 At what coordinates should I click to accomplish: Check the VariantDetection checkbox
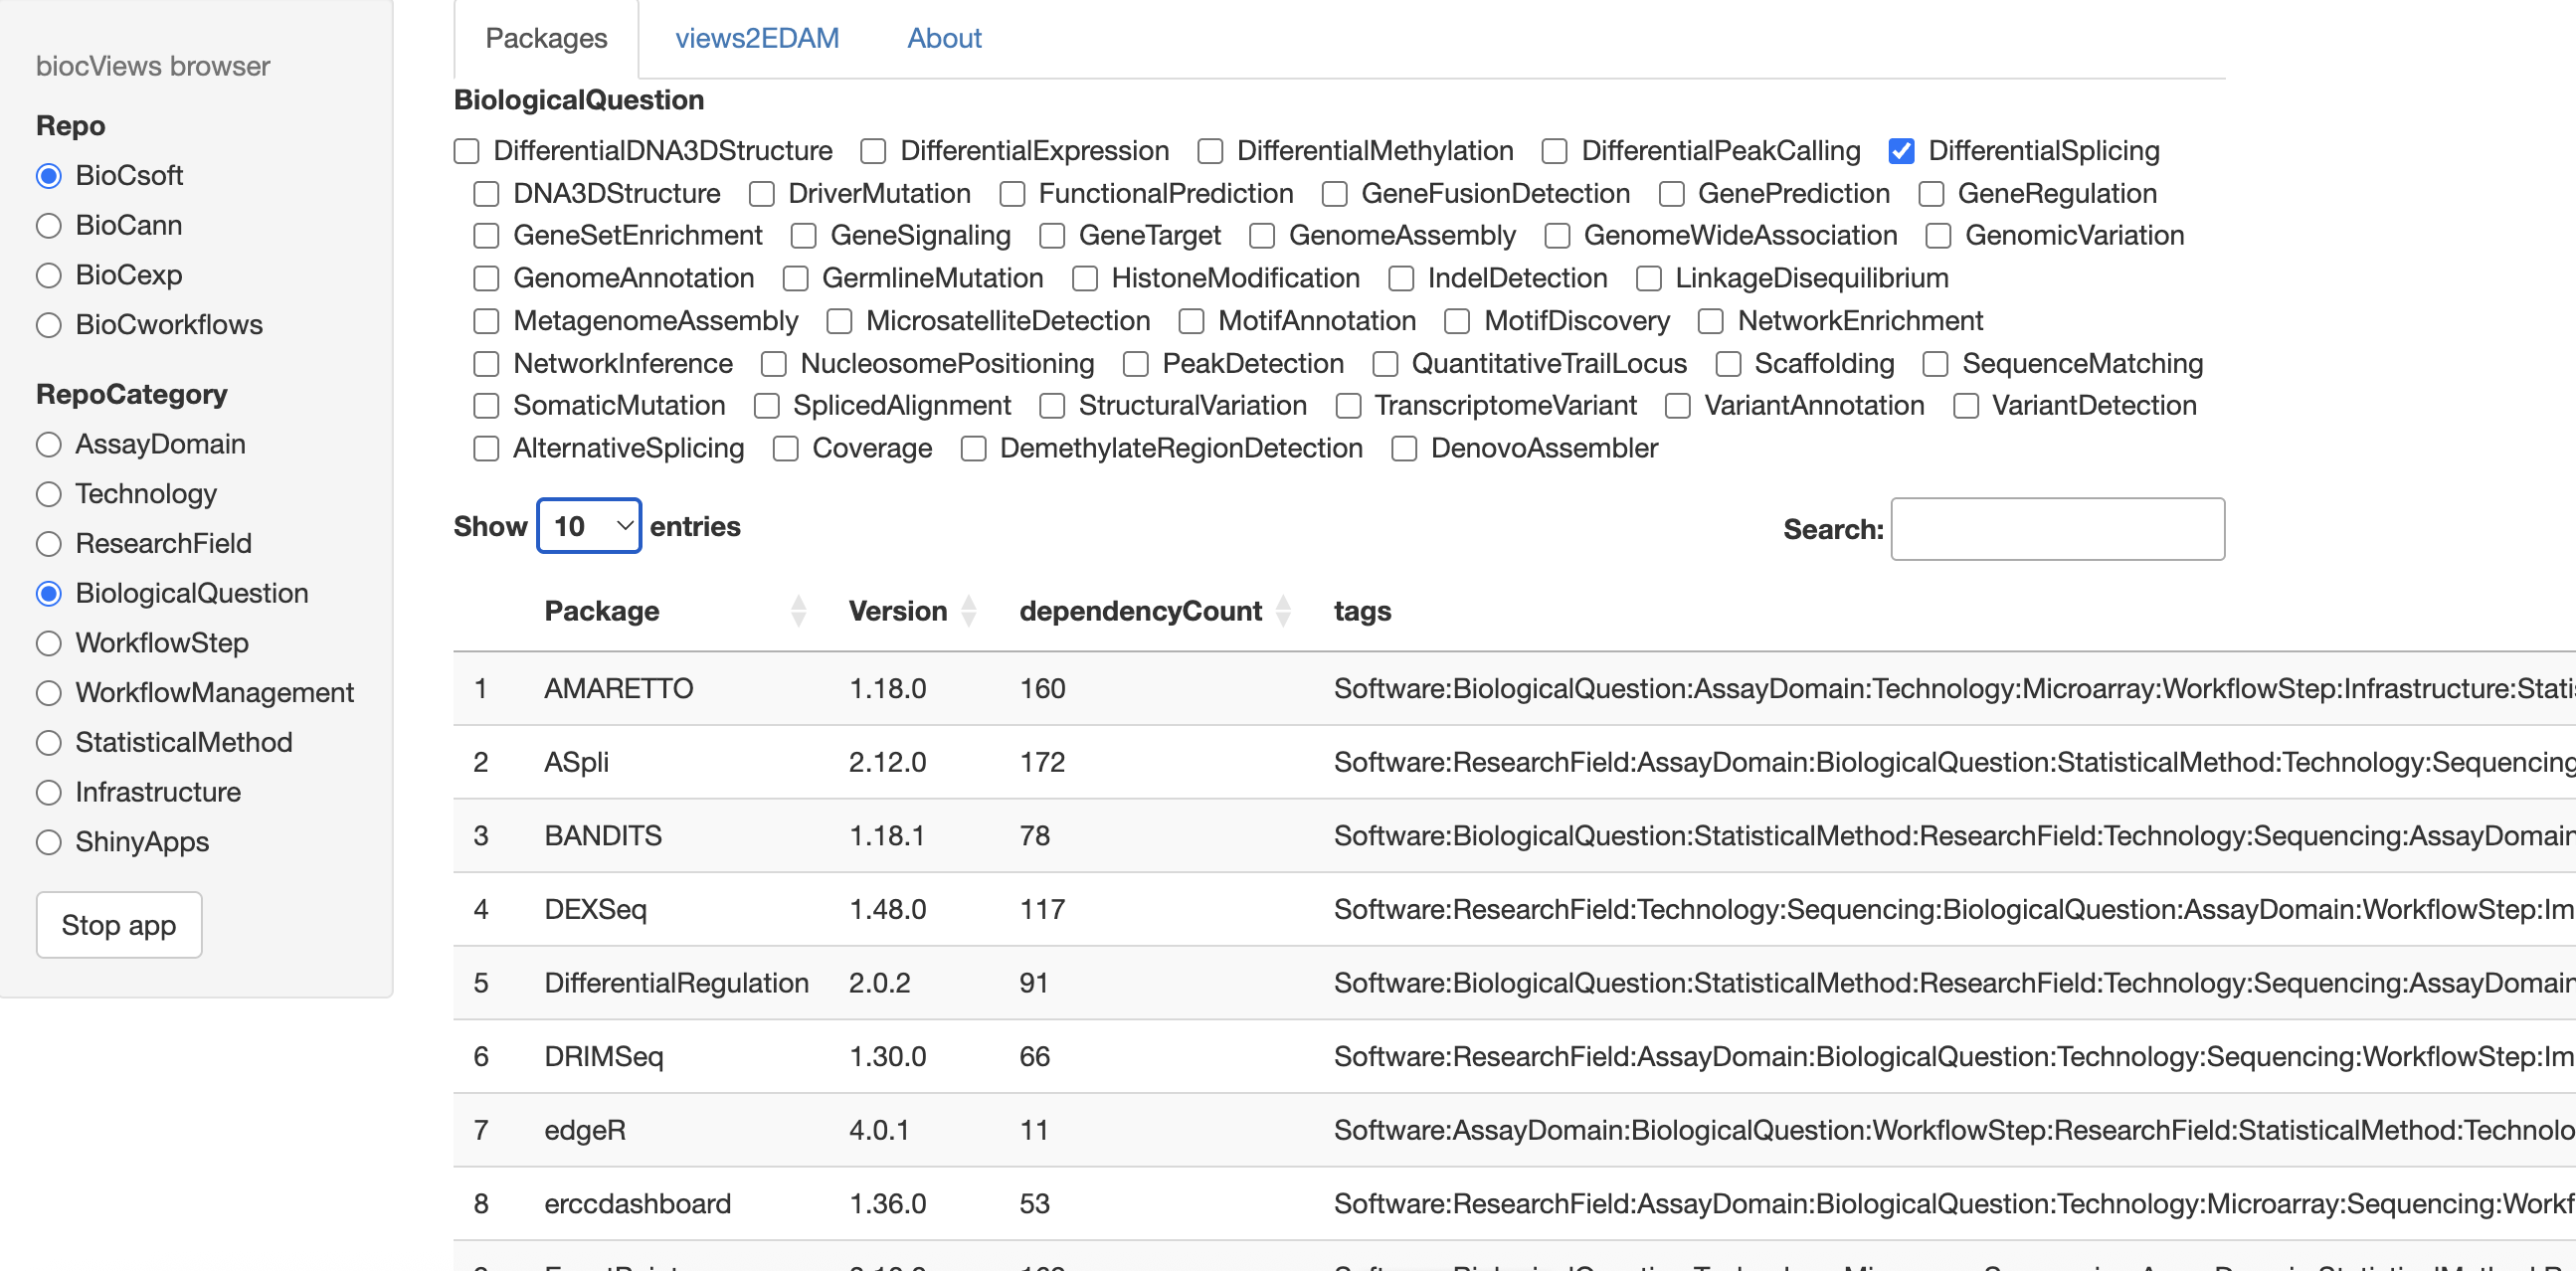click(1965, 406)
